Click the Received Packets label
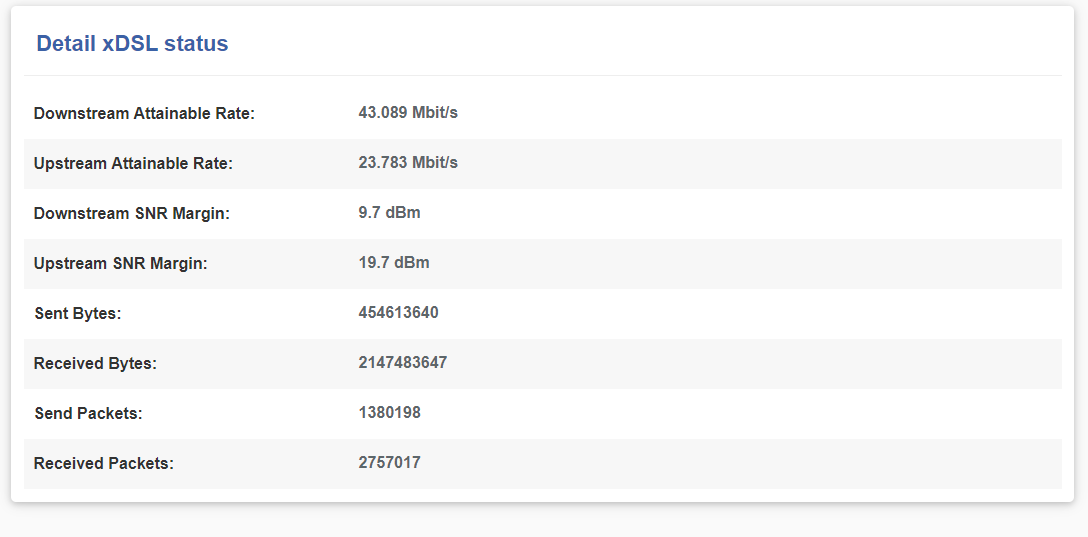The image size is (1088, 537). 103,464
